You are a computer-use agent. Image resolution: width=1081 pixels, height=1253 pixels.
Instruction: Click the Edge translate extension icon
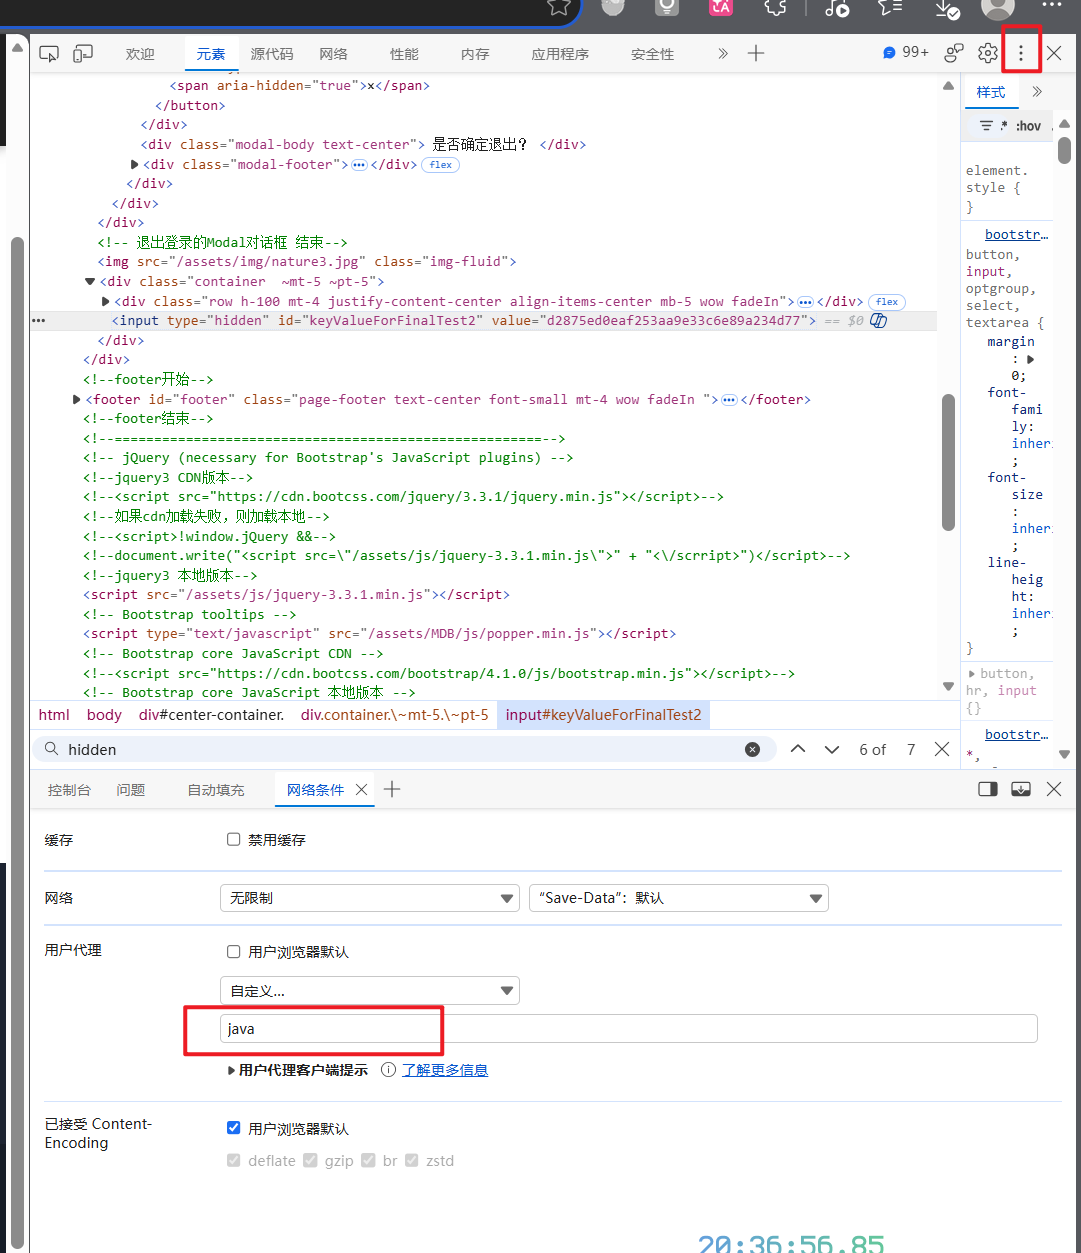point(721,7)
